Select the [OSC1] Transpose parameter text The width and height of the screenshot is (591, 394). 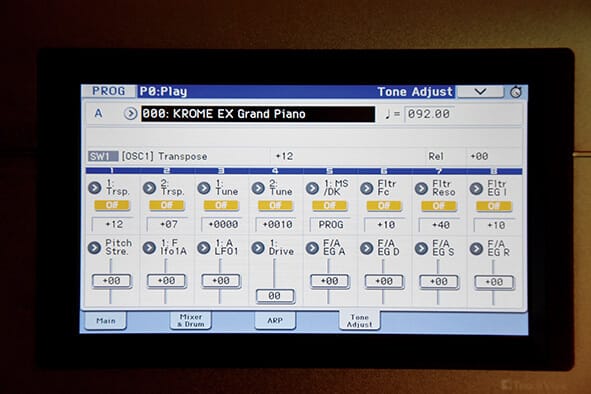pos(165,156)
